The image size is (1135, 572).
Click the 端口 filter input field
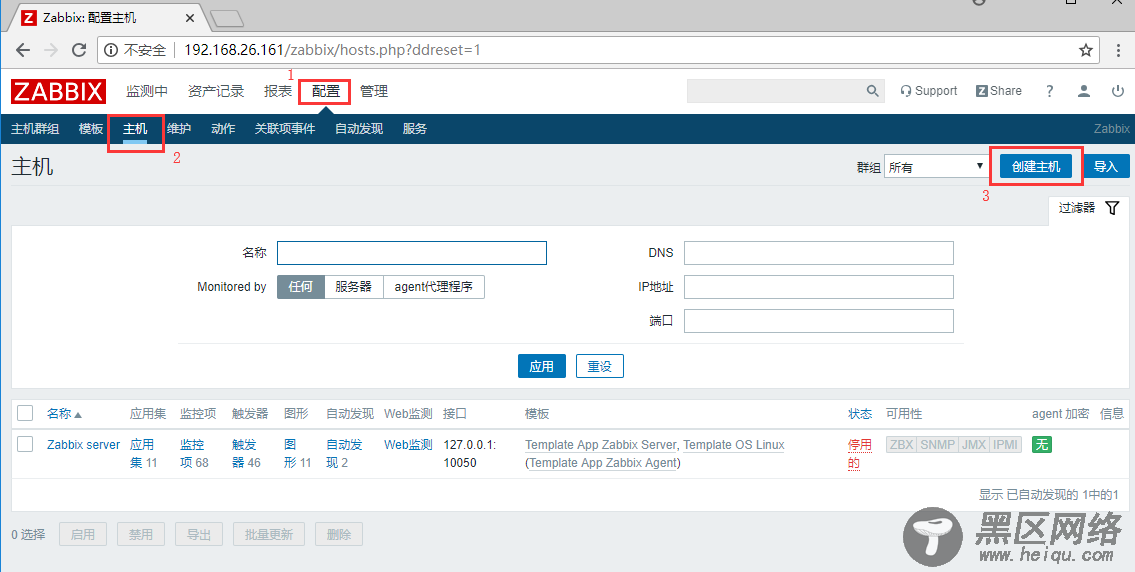click(x=819, y=321)
